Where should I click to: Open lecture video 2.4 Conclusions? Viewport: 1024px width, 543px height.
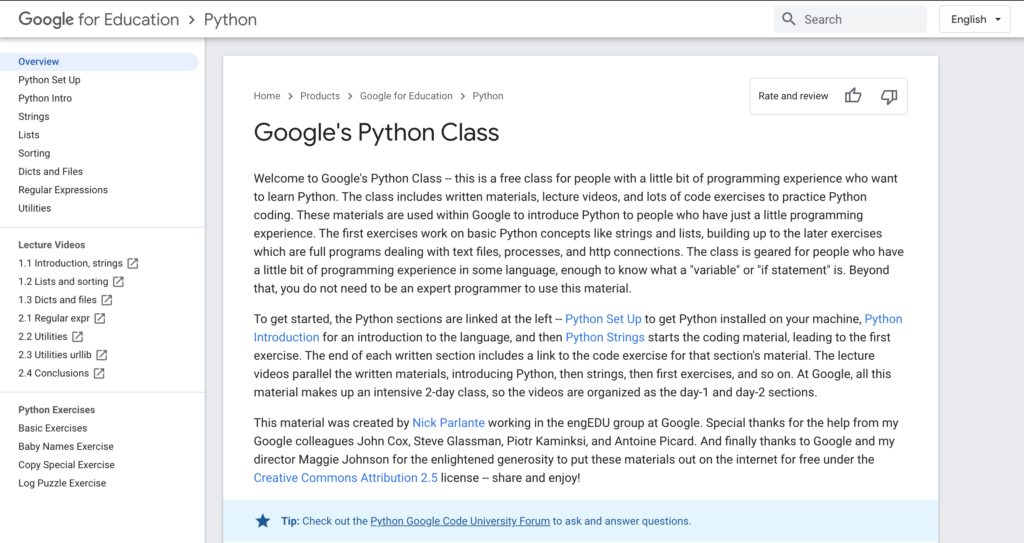tap(54, 373)
